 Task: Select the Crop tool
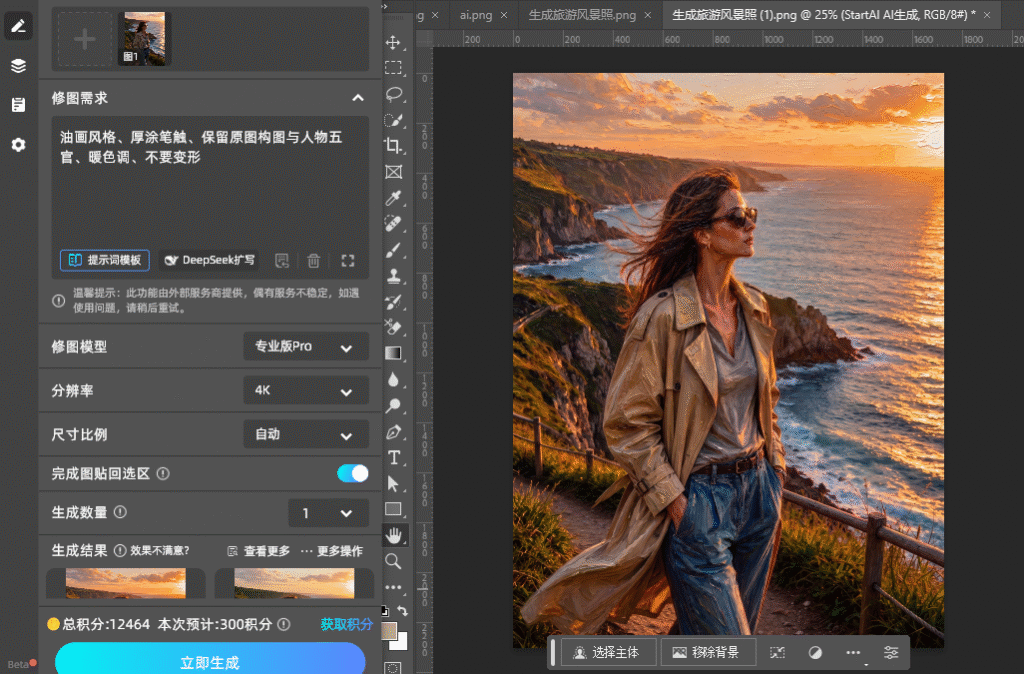(x=393, y=146)
